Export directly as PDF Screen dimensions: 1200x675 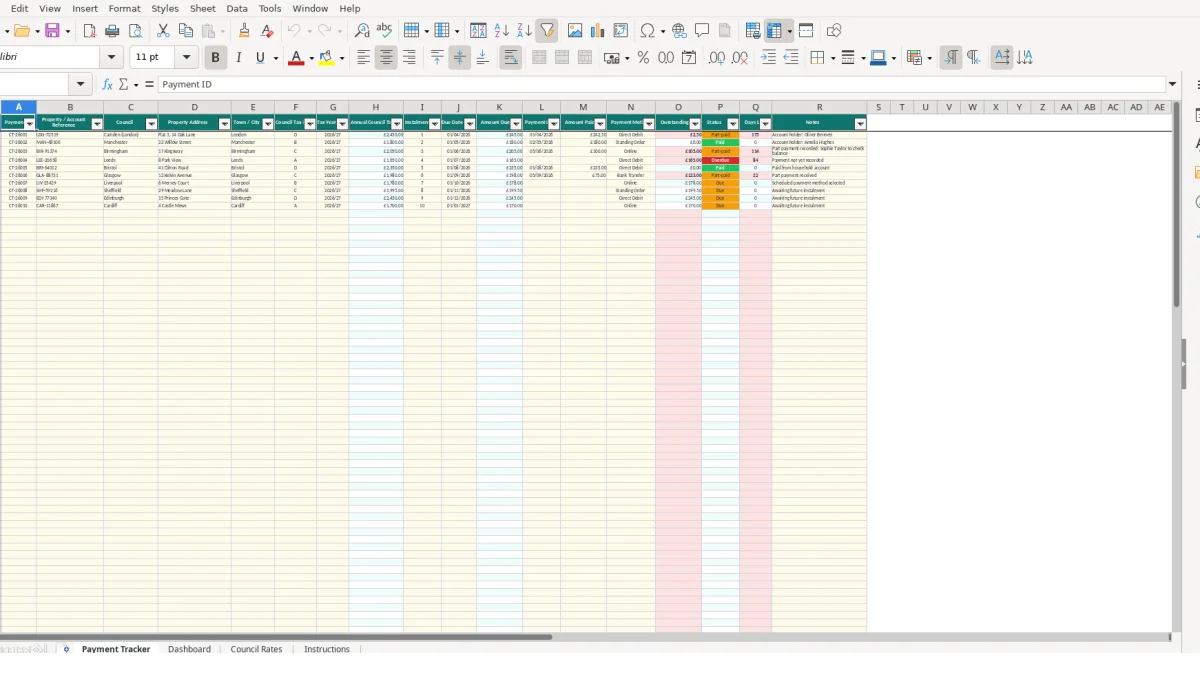pos(90,31)
